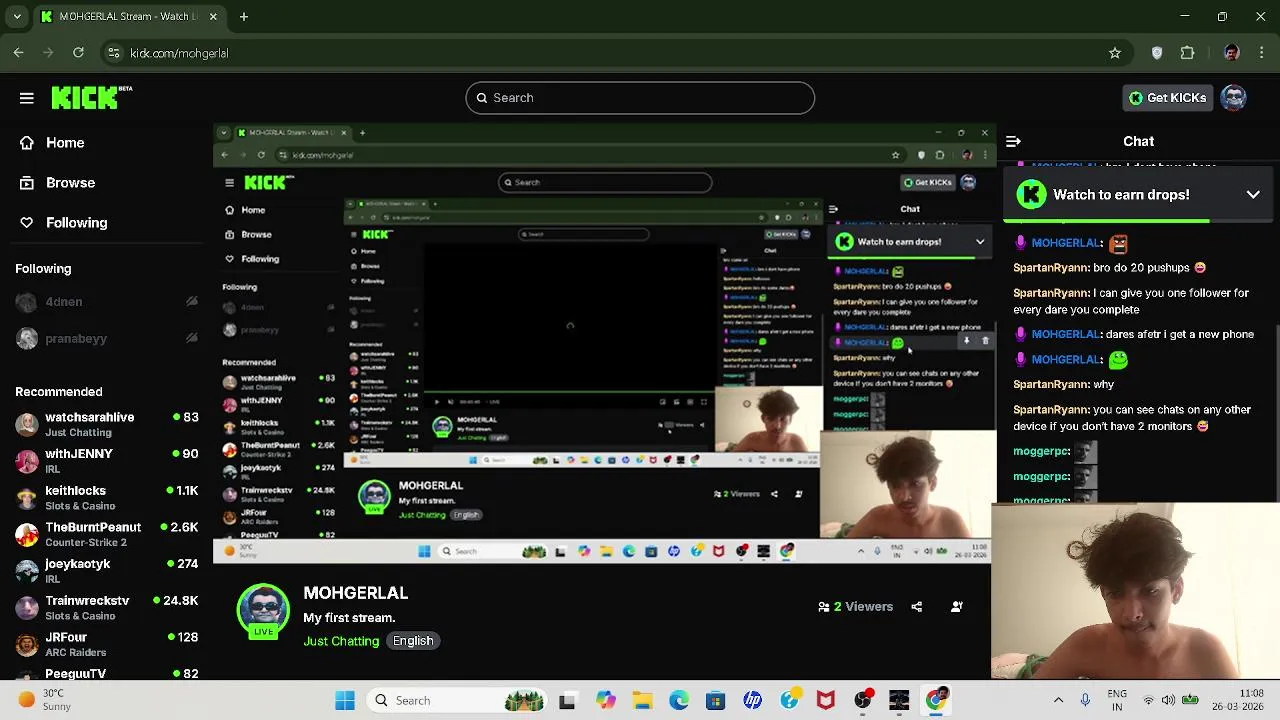Image resolution: width=1280 pixels, height=720 pixels.
Task: Open the user avatar next to Get KICKs
Action: point(1234,98)
